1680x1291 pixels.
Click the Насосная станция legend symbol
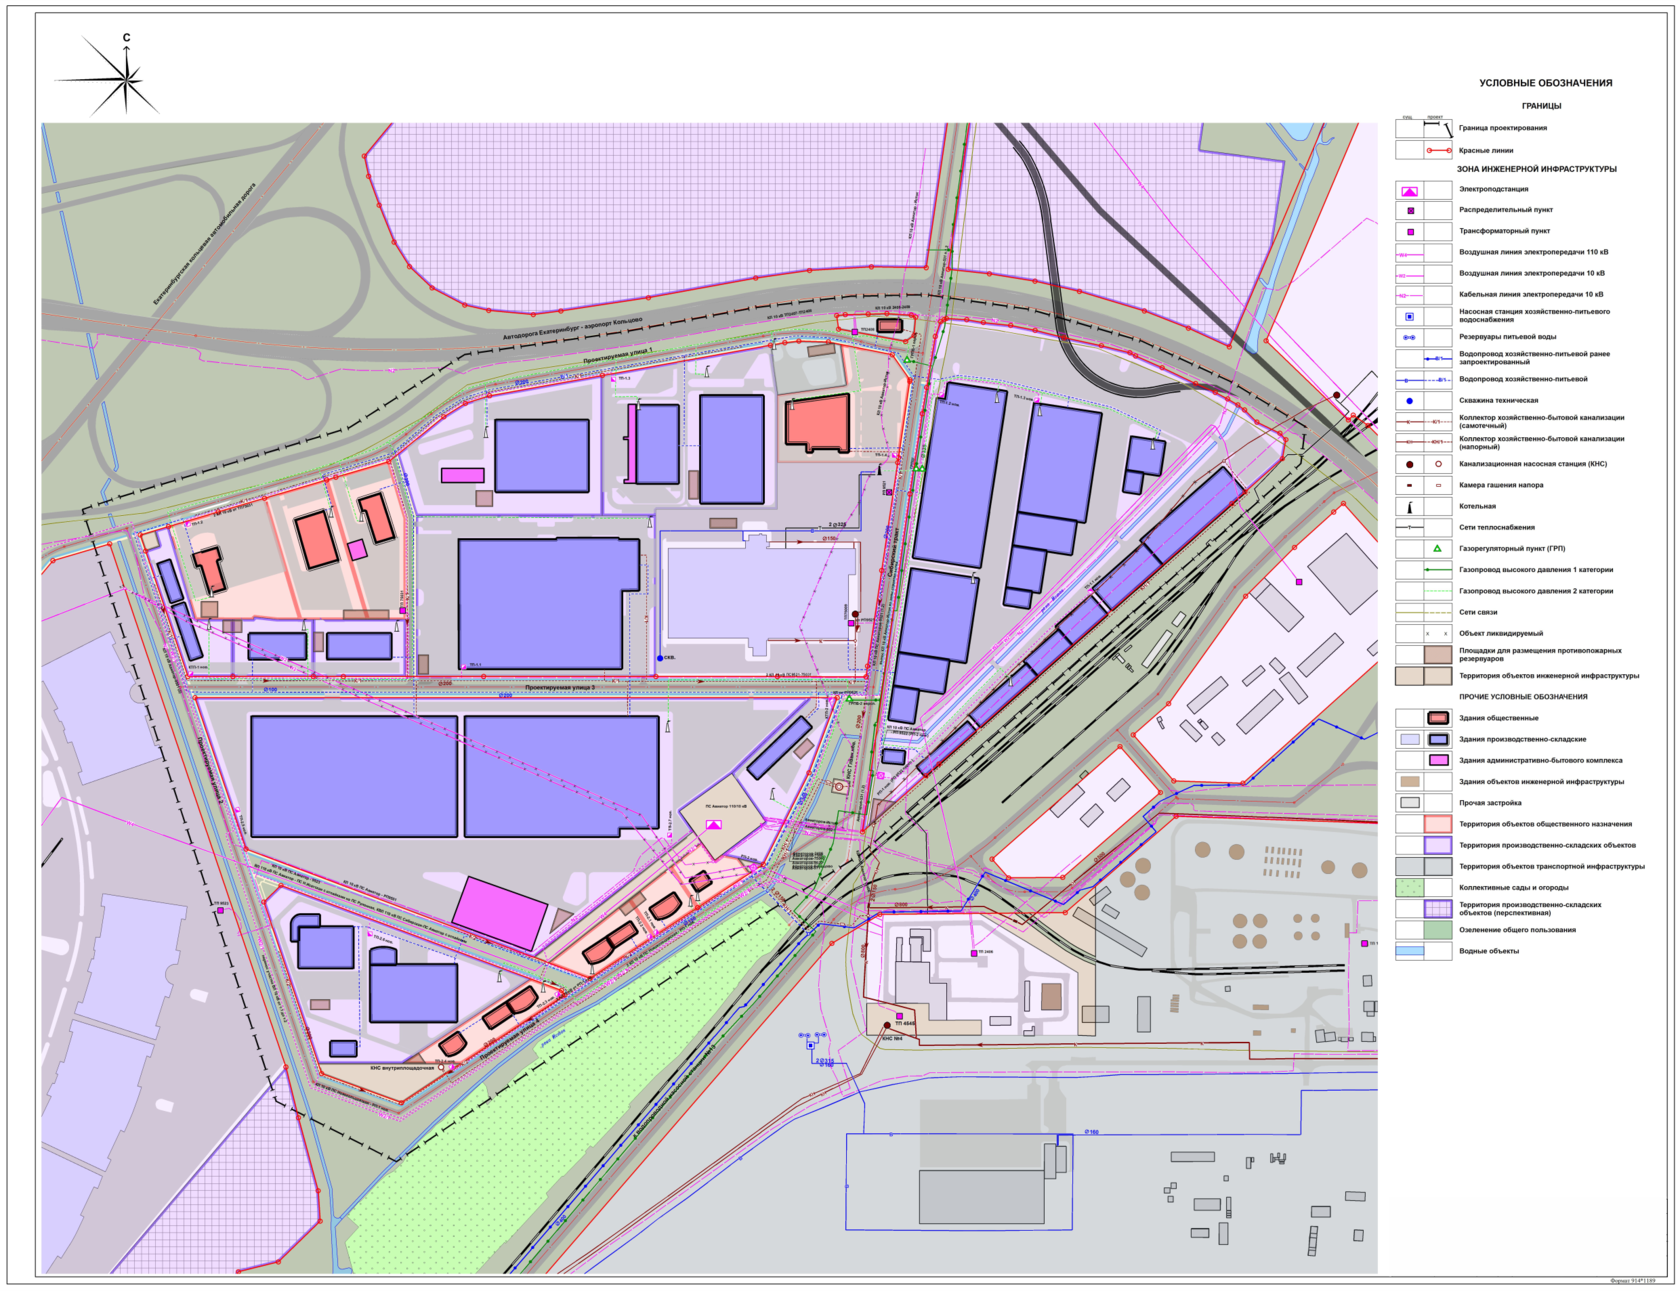coord(1410,317)
